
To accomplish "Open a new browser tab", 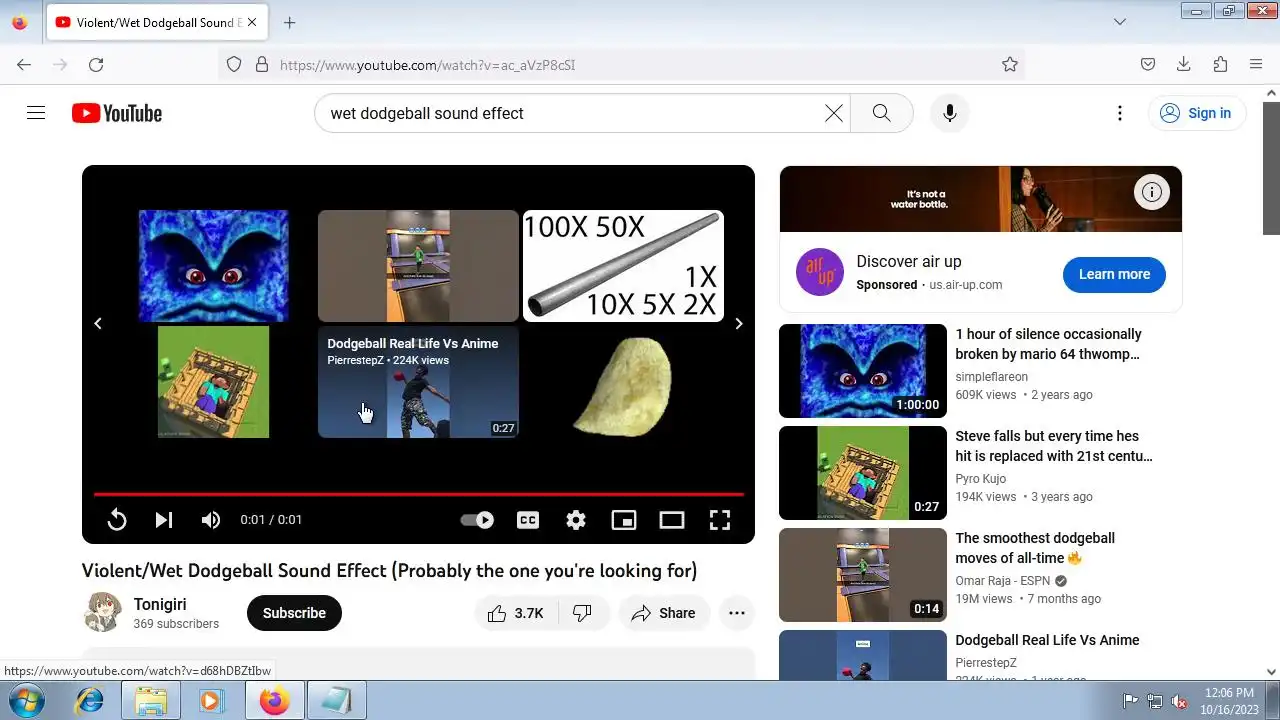I will pos(290,22).
